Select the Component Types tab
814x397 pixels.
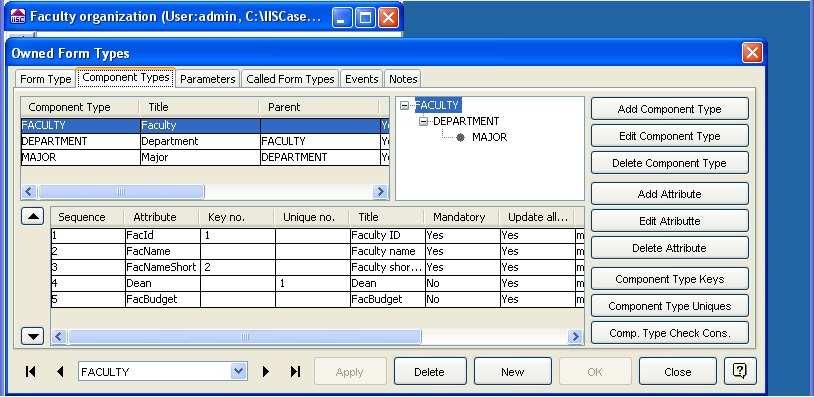click(126, 77)
